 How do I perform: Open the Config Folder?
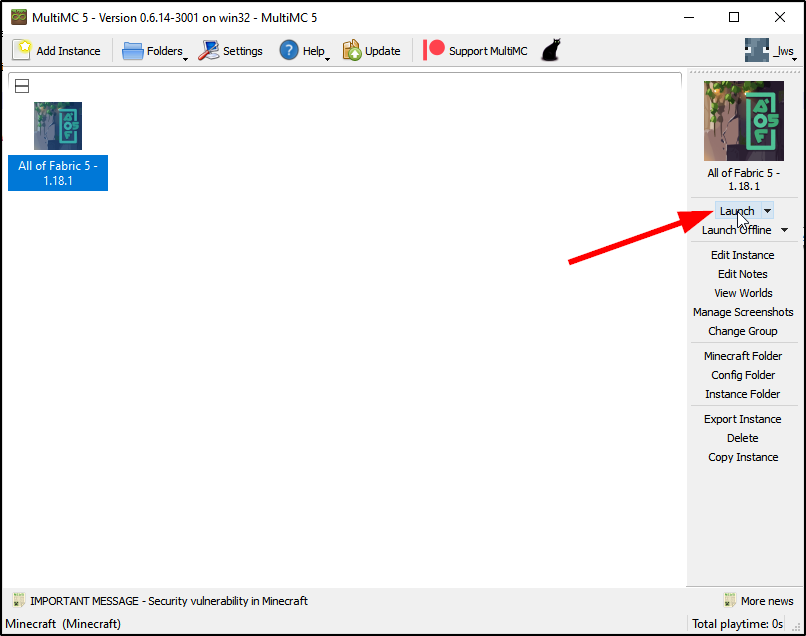[x=743, y=375]
